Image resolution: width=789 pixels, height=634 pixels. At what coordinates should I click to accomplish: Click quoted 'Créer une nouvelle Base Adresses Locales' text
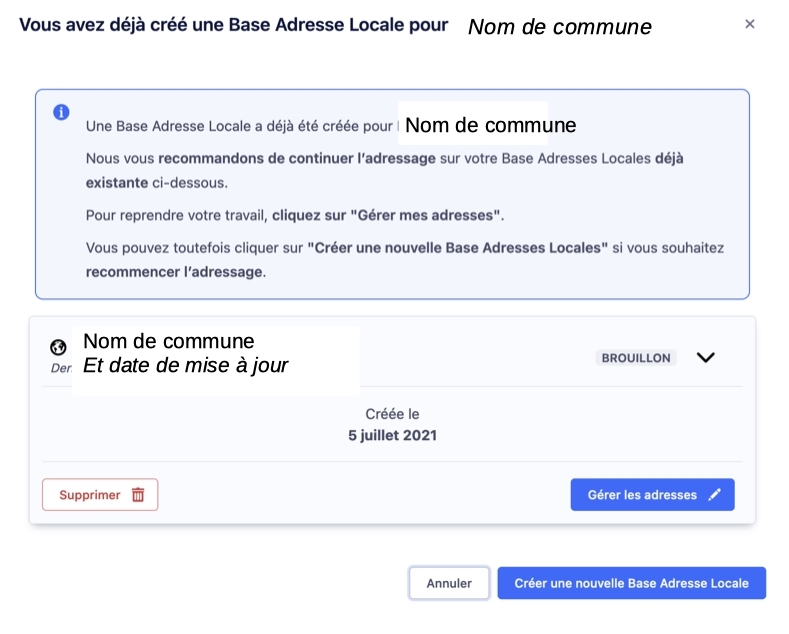click(x=457, y=247)
